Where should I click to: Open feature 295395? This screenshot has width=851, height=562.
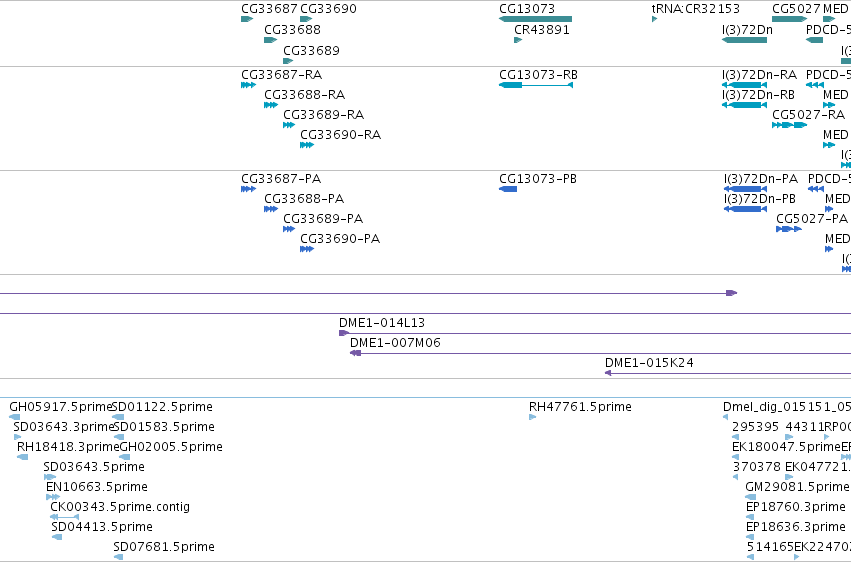point(735,437)
